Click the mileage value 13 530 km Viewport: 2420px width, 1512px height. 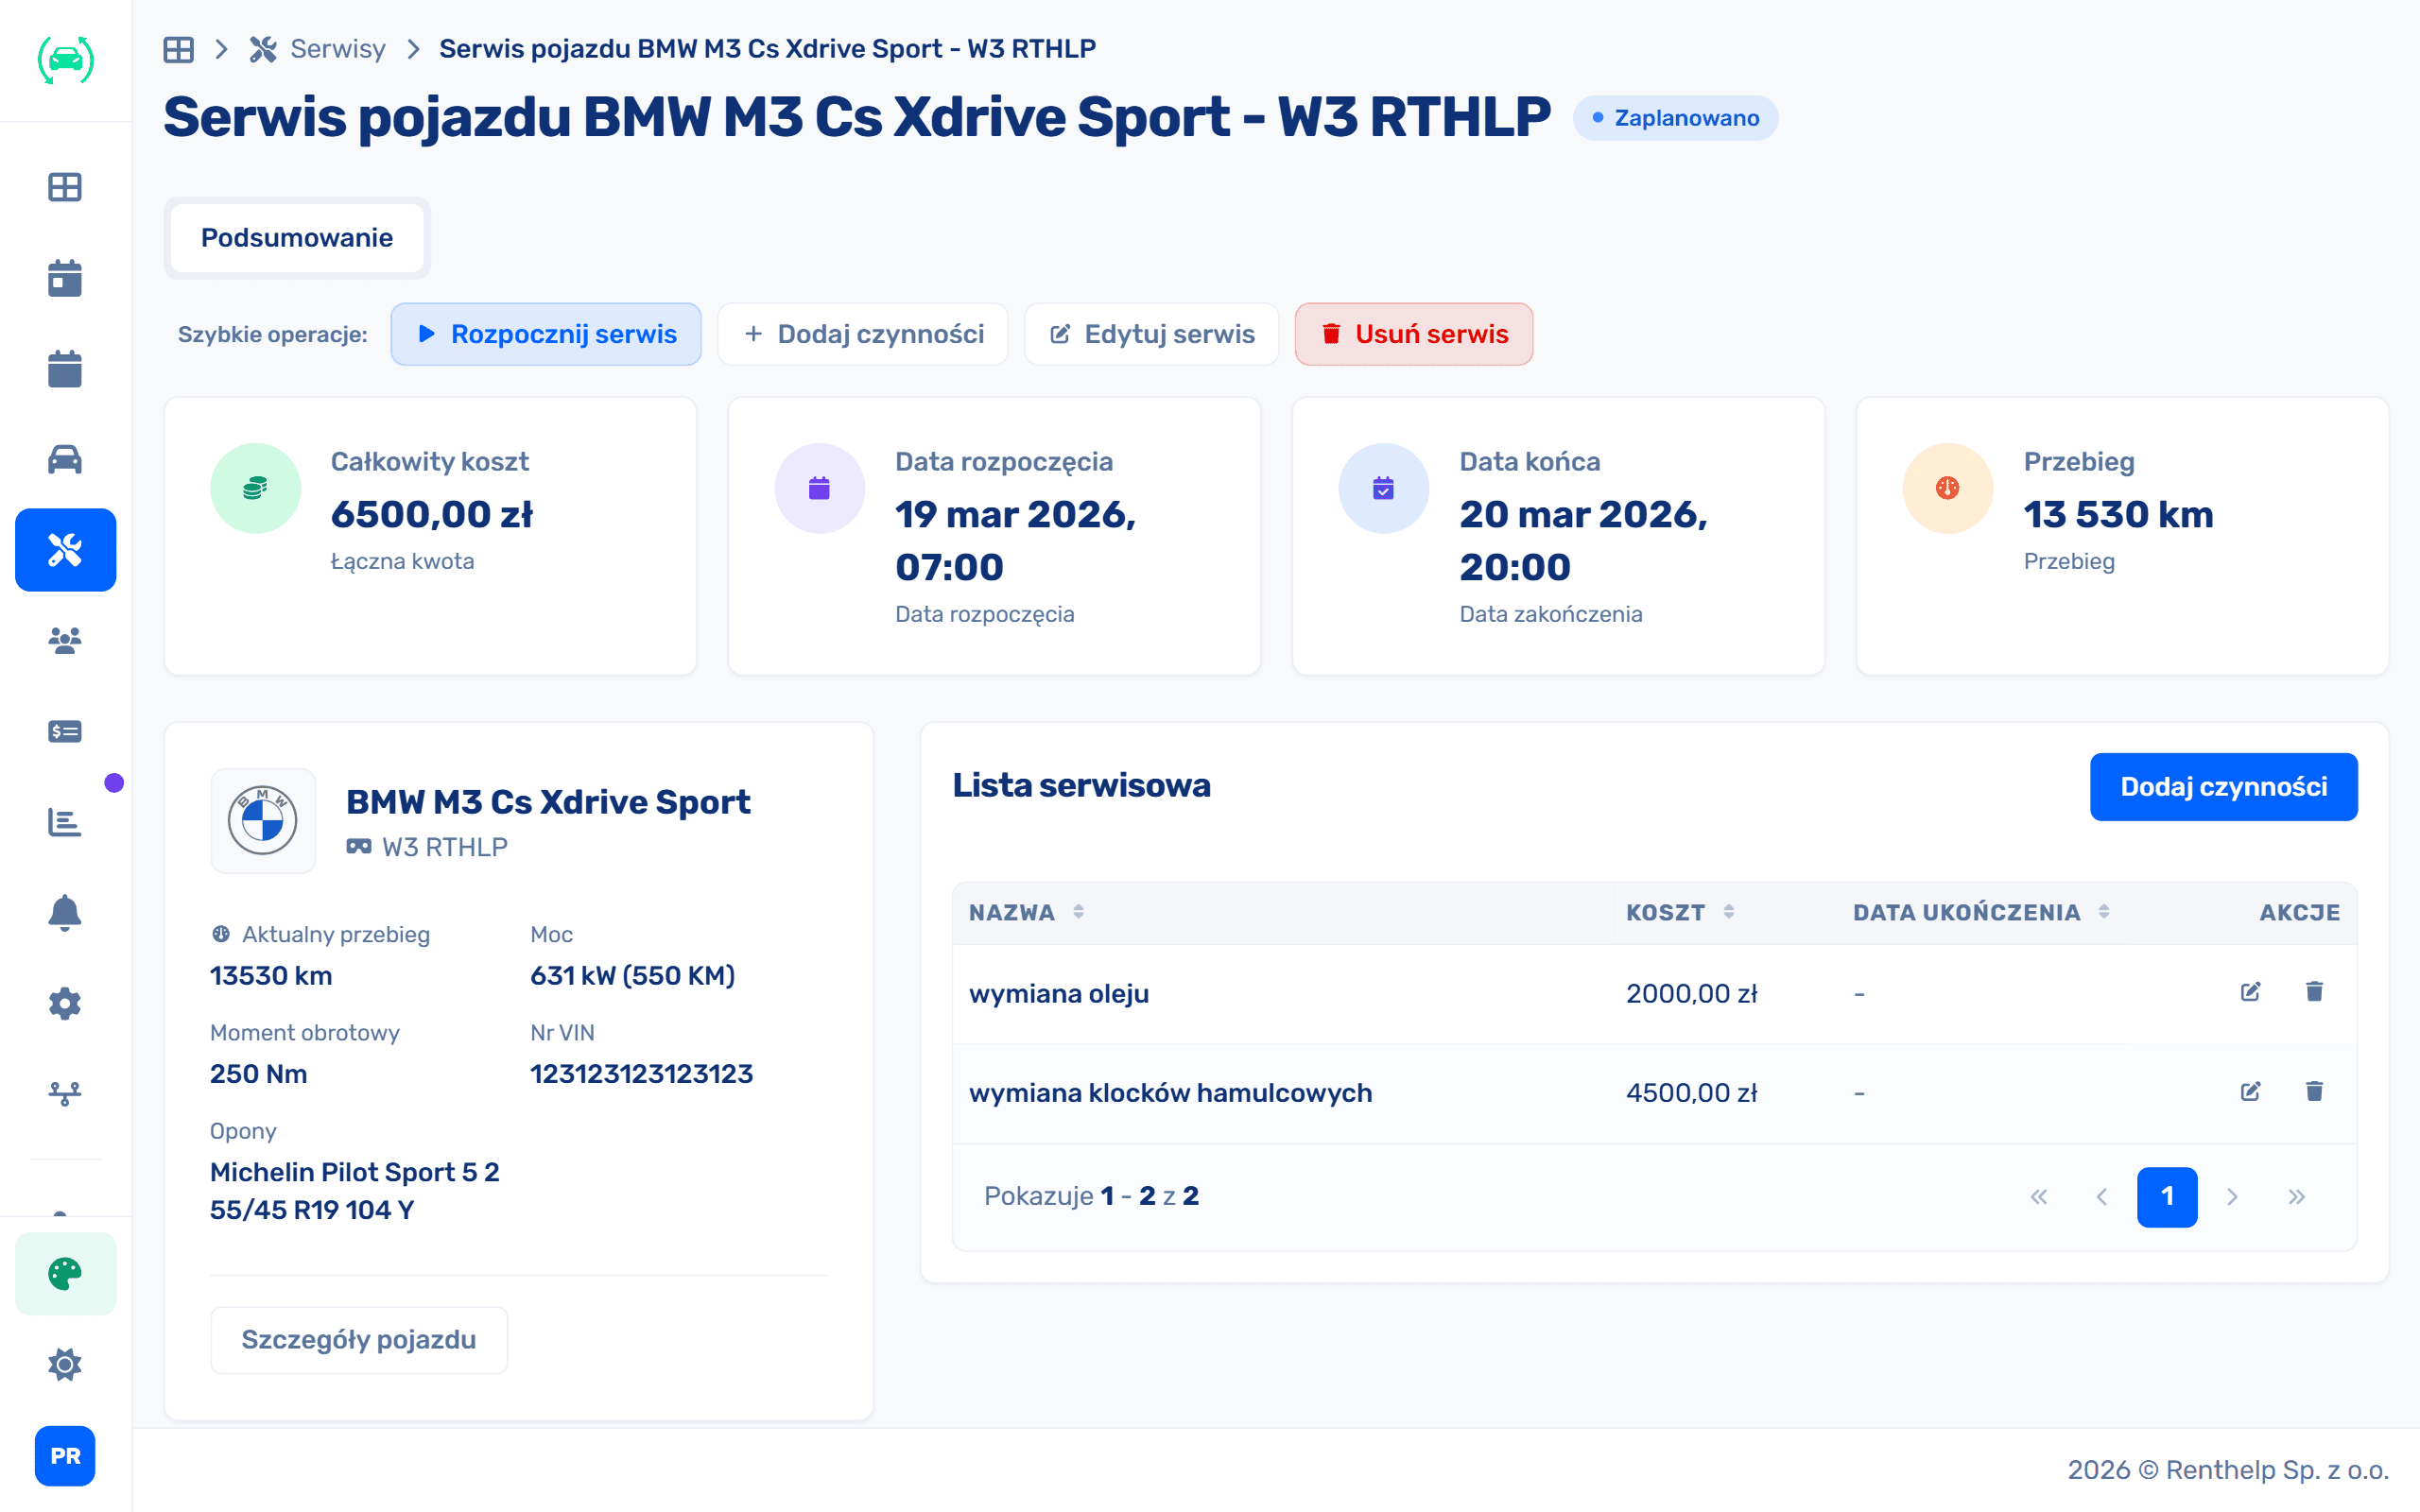click(x=2119, y=514)
